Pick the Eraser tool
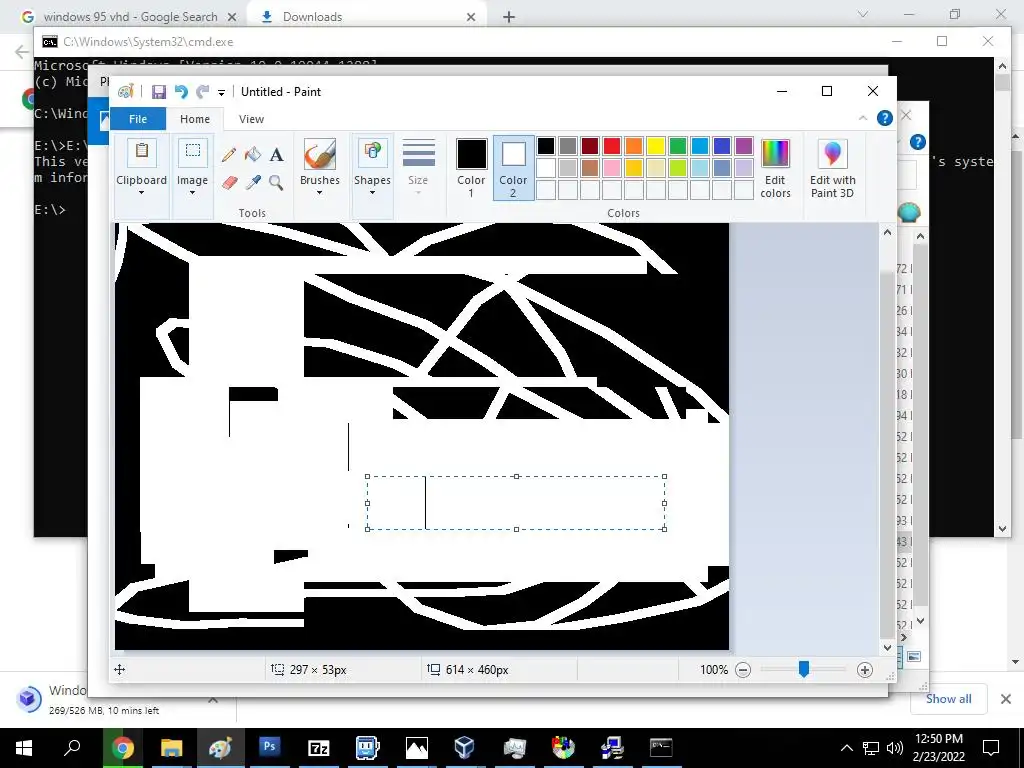Viewport: 1024px width, 768px height. pos(229,182)
